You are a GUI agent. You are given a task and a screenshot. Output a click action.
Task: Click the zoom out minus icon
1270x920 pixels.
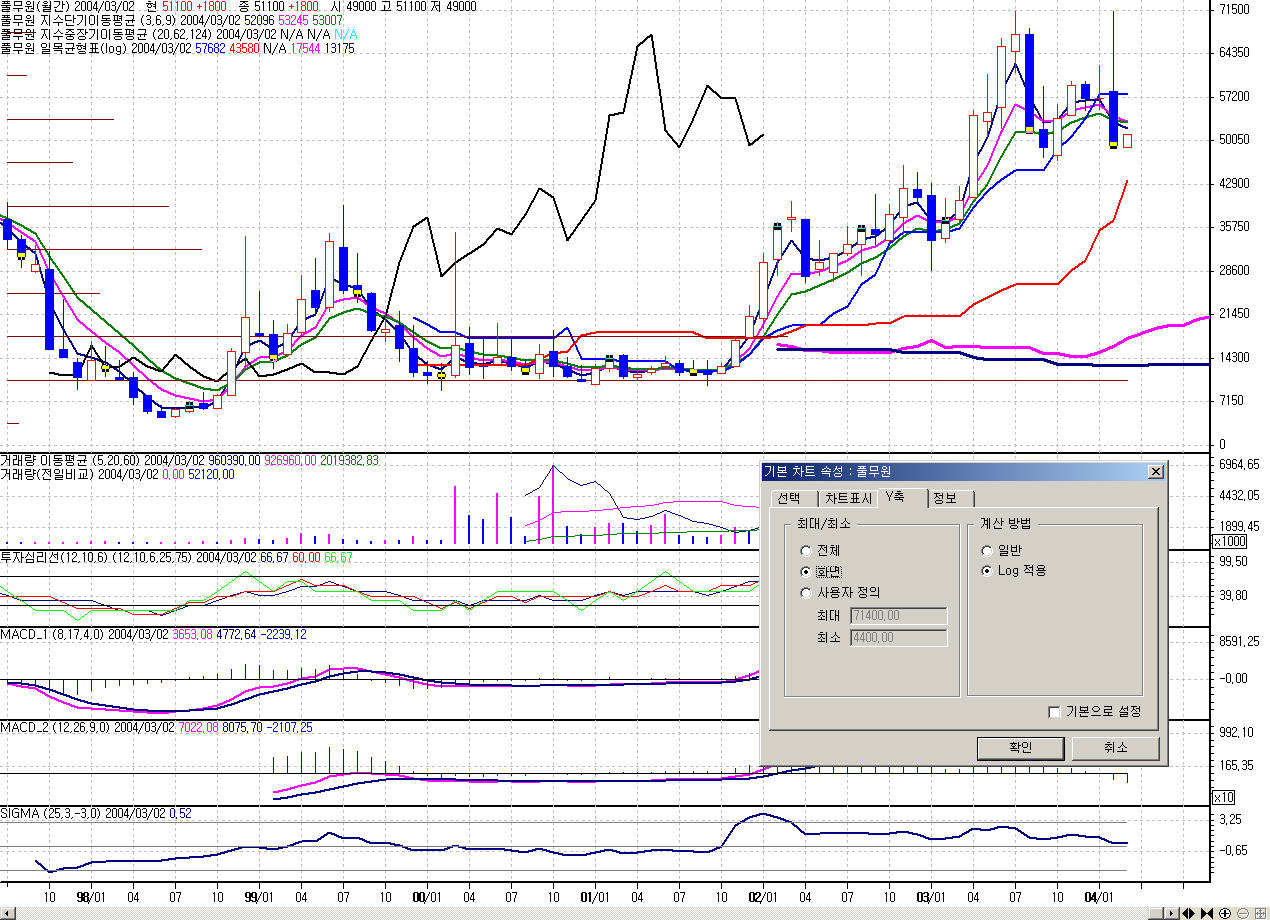coord(1243,913)
